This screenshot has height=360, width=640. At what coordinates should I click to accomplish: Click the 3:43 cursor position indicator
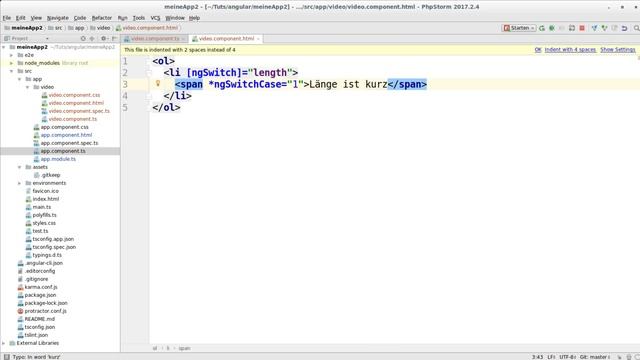(x=537, y=357)
